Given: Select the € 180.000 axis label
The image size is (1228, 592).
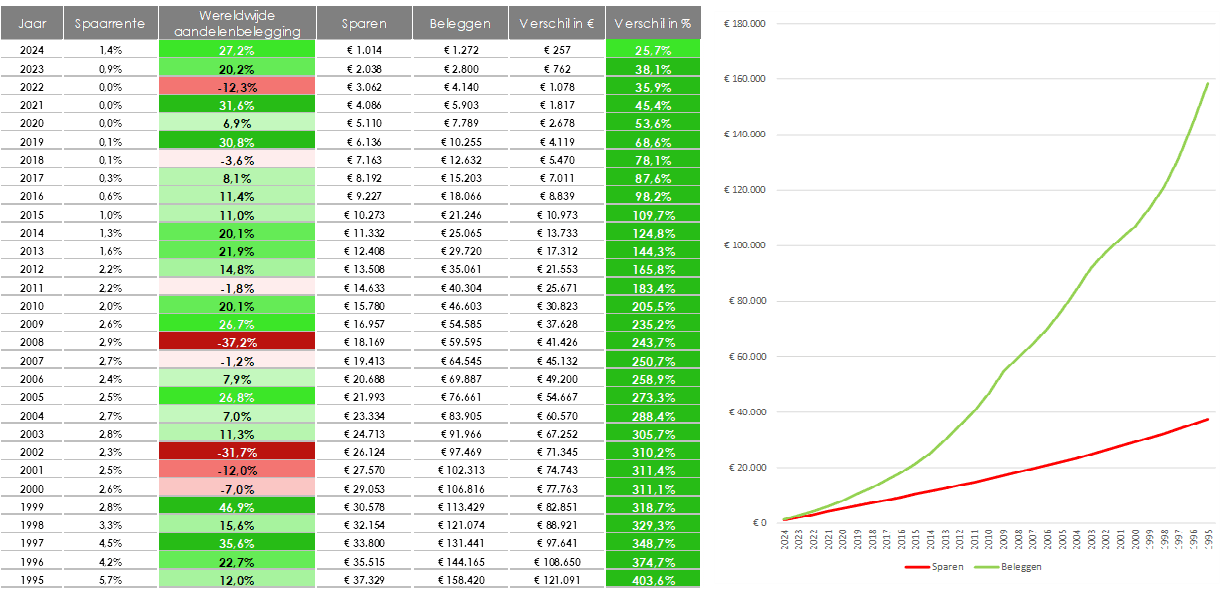Looking at the screenshot, I should point(745,23).
